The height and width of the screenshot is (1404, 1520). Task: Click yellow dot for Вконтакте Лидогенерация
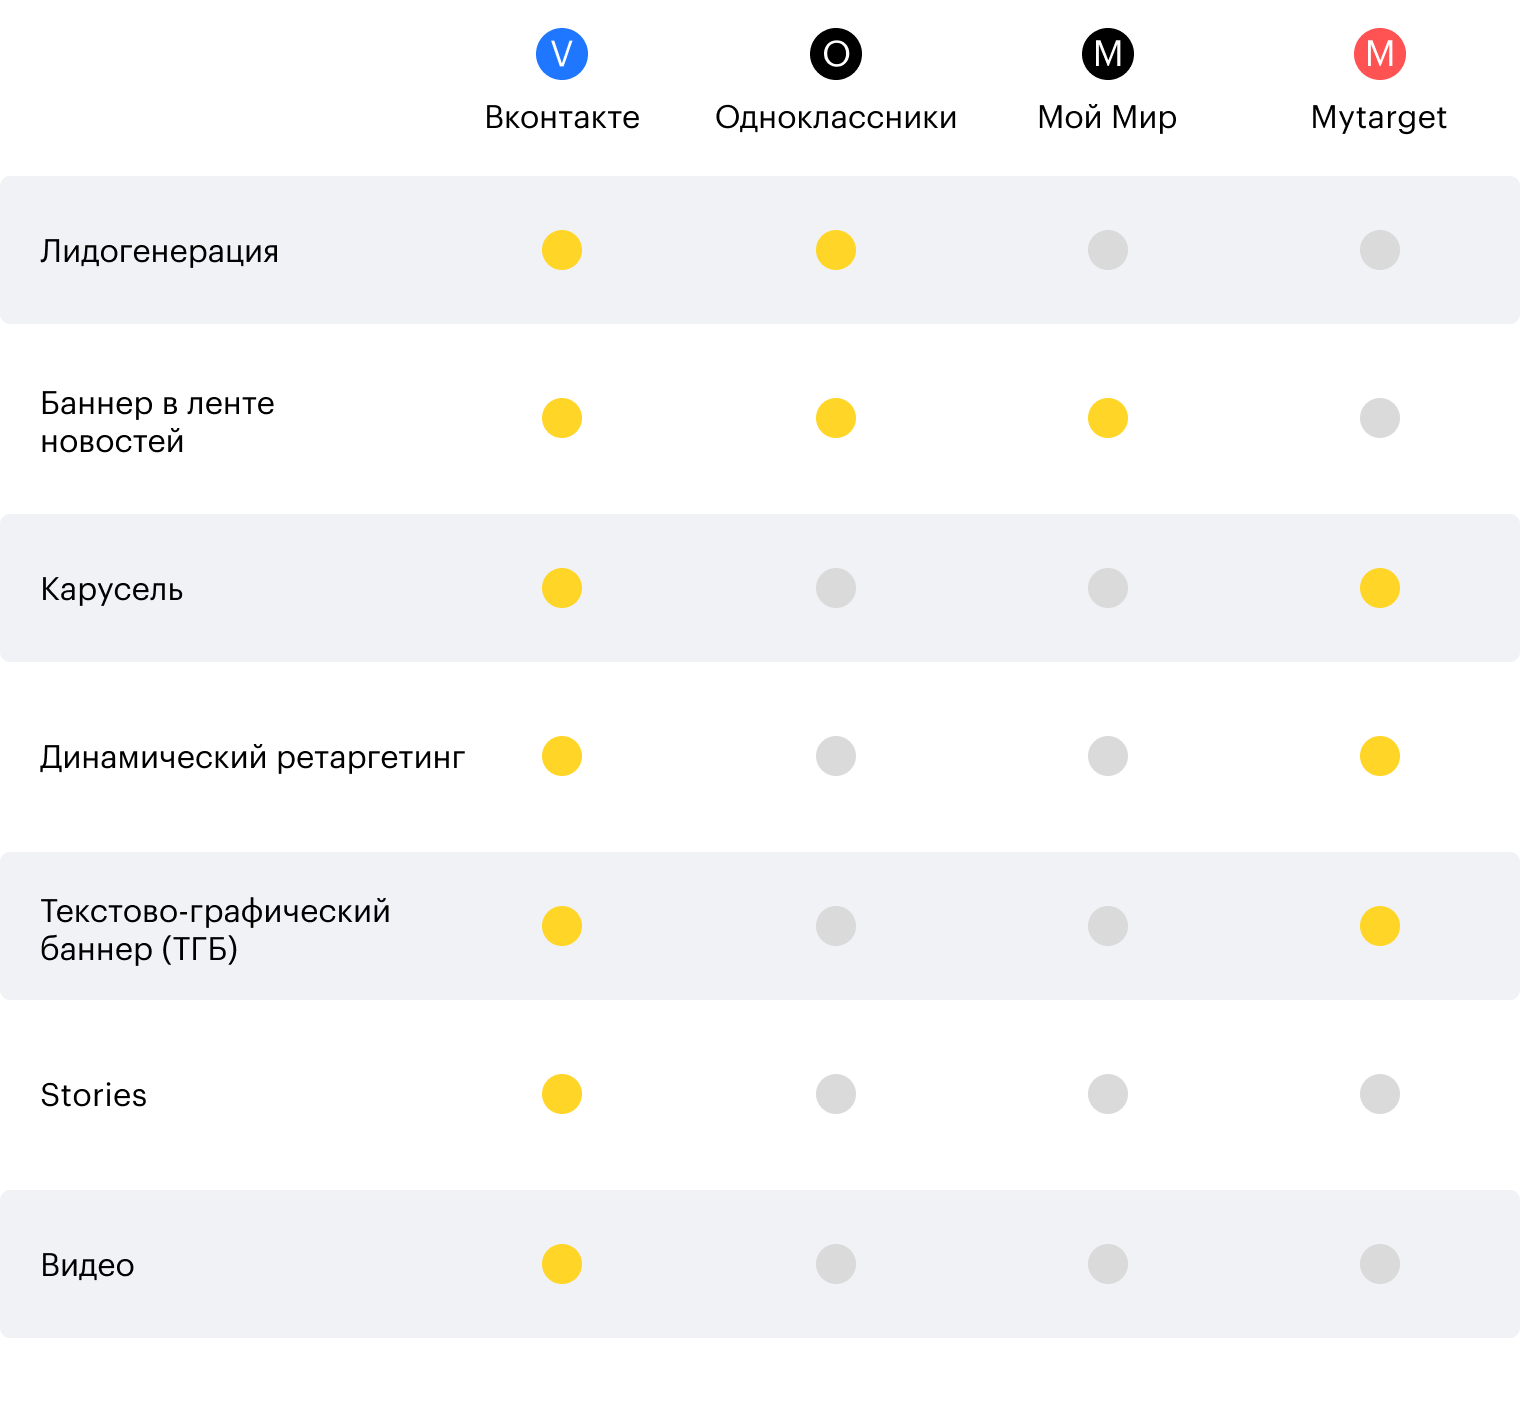click(x=562, y=250)
